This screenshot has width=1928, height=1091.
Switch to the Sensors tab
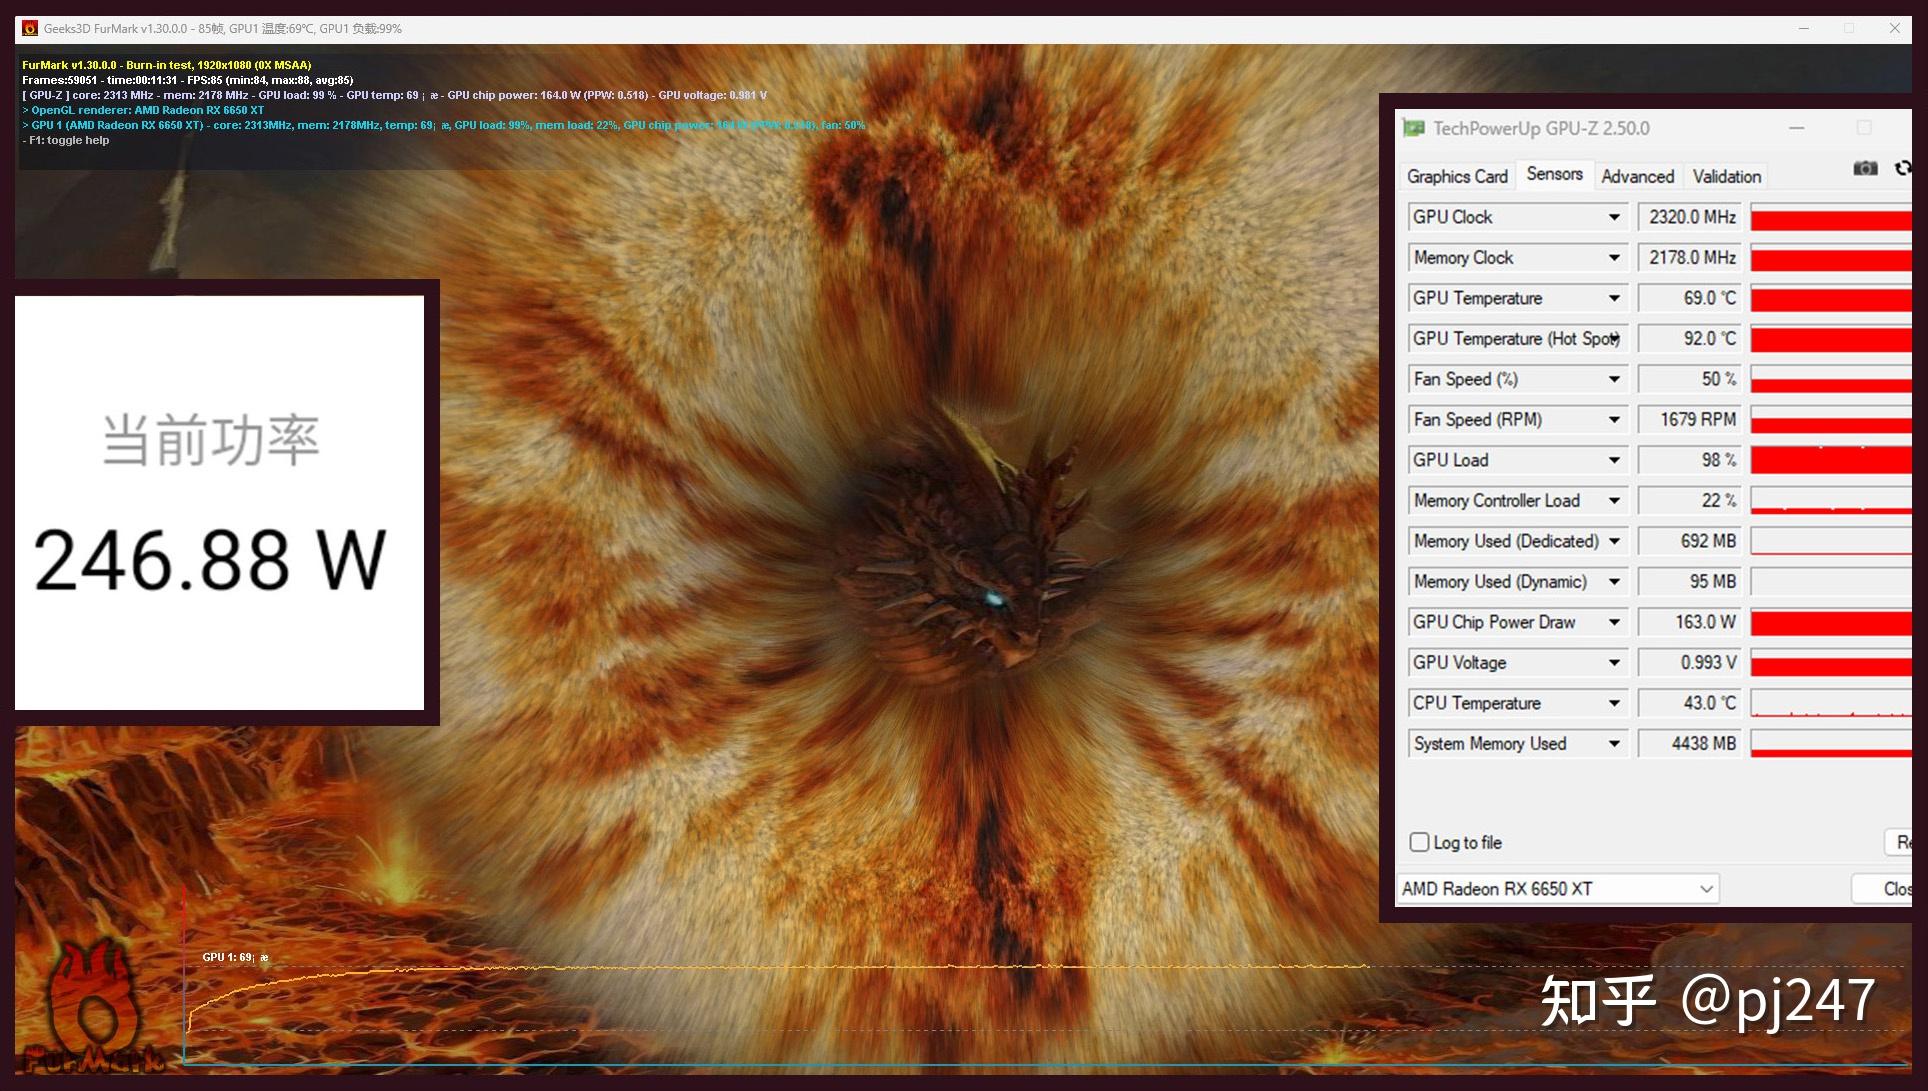click(x=1554, y=174)
